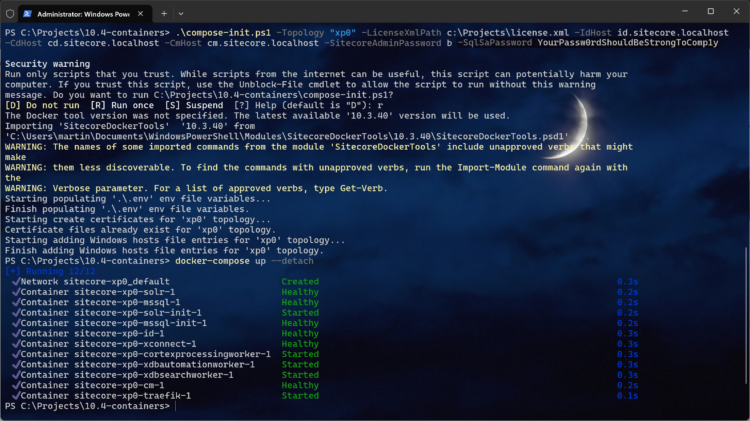Click the last PowerShell prompt line

[90, 407]
